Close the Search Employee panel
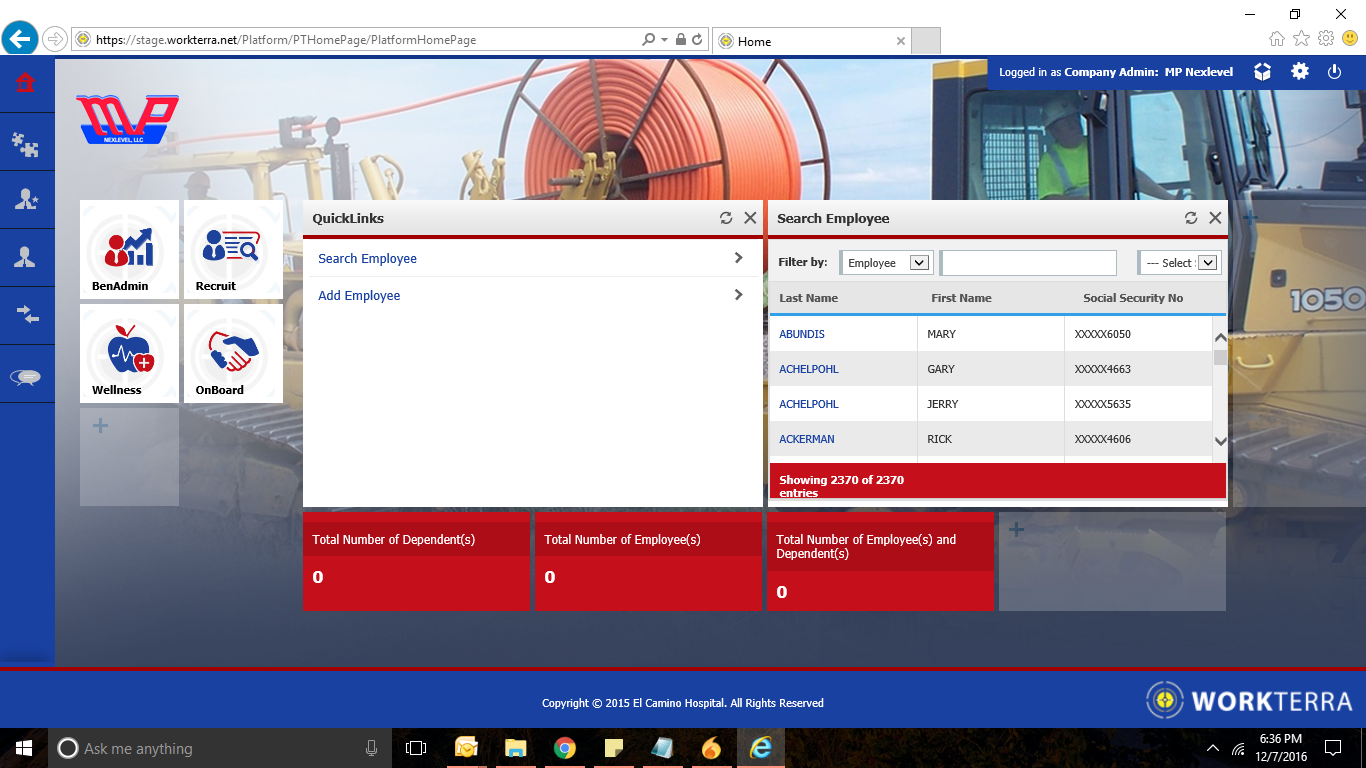This screenshot has height=768, width=1366. [x=1215, y=218]
